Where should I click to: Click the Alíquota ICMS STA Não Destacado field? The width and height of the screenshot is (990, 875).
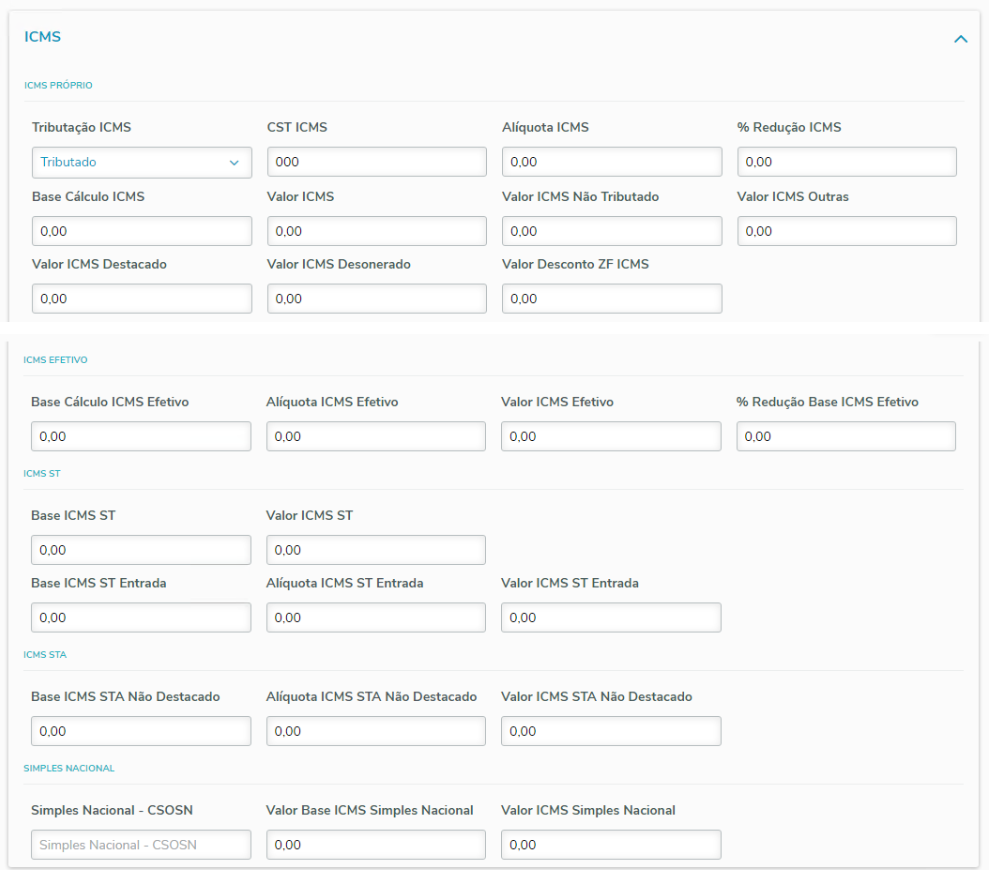(376, 732)
